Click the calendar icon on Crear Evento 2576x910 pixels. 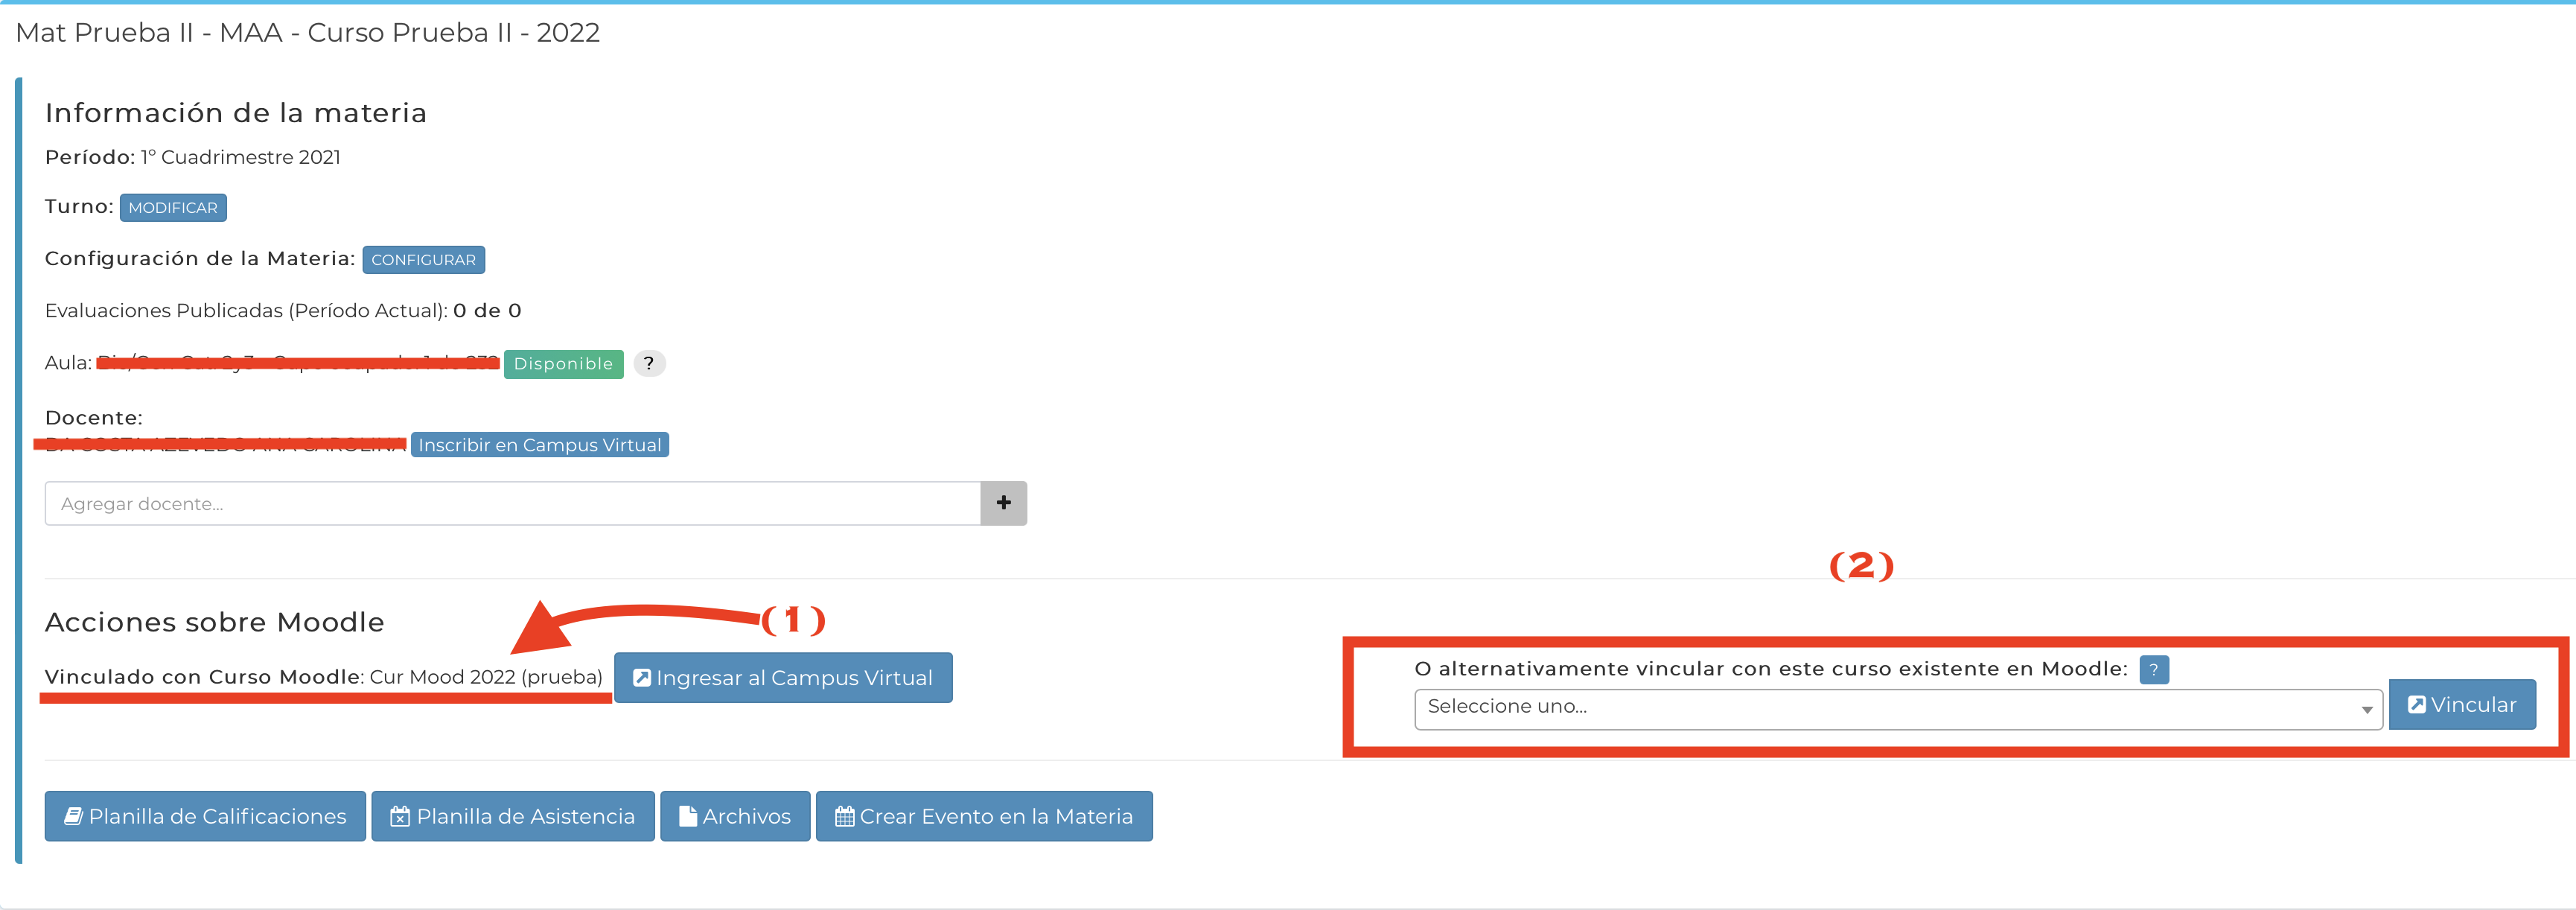pos(844,816)
